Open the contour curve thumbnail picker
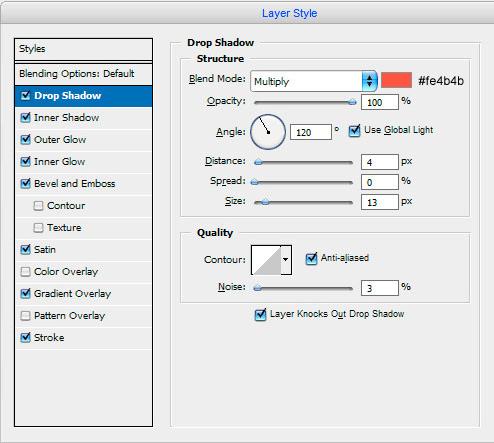Screen dimensions: 494x443 point(266,260)
